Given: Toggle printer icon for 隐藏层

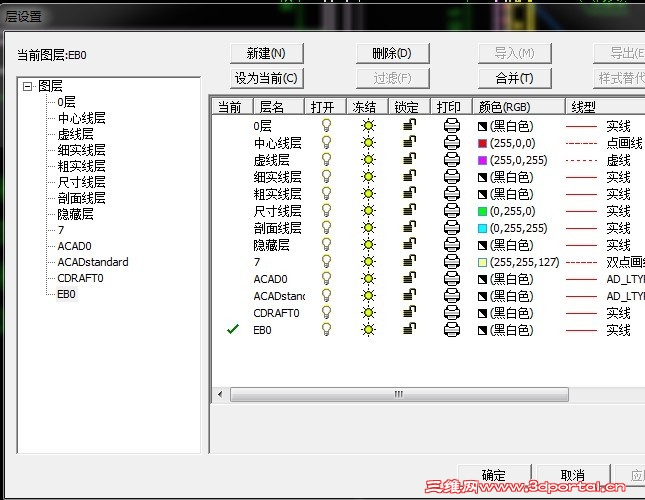Looking at the screenshot, I should point(452,245).
